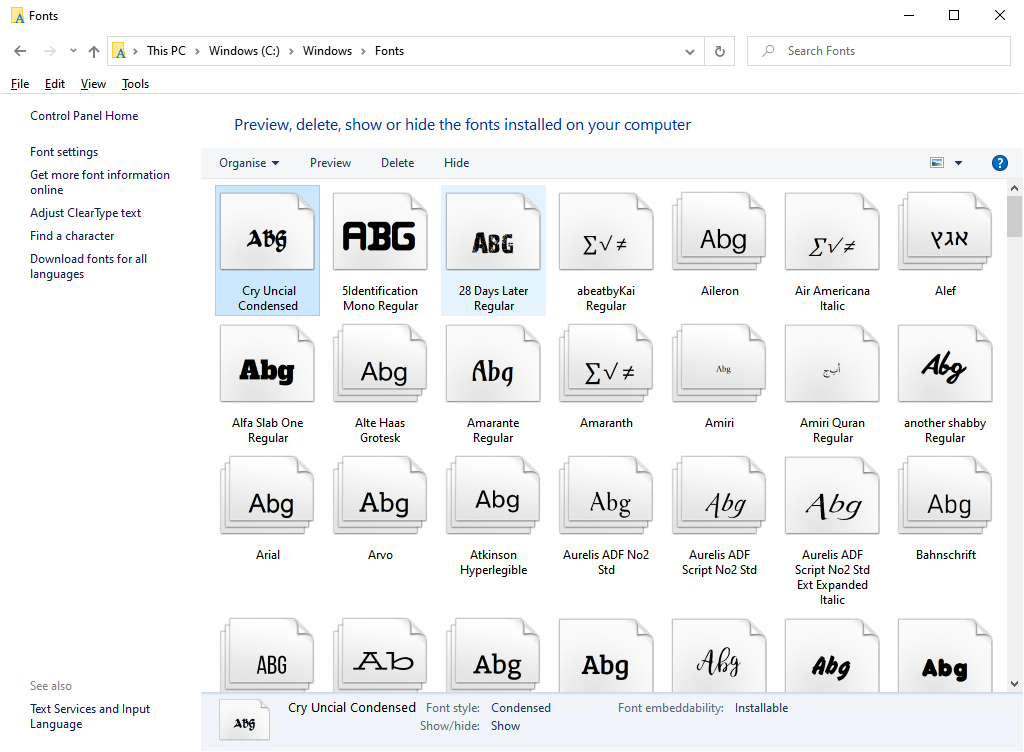
Task: Open the File menu
Action: tap(20, 84)
